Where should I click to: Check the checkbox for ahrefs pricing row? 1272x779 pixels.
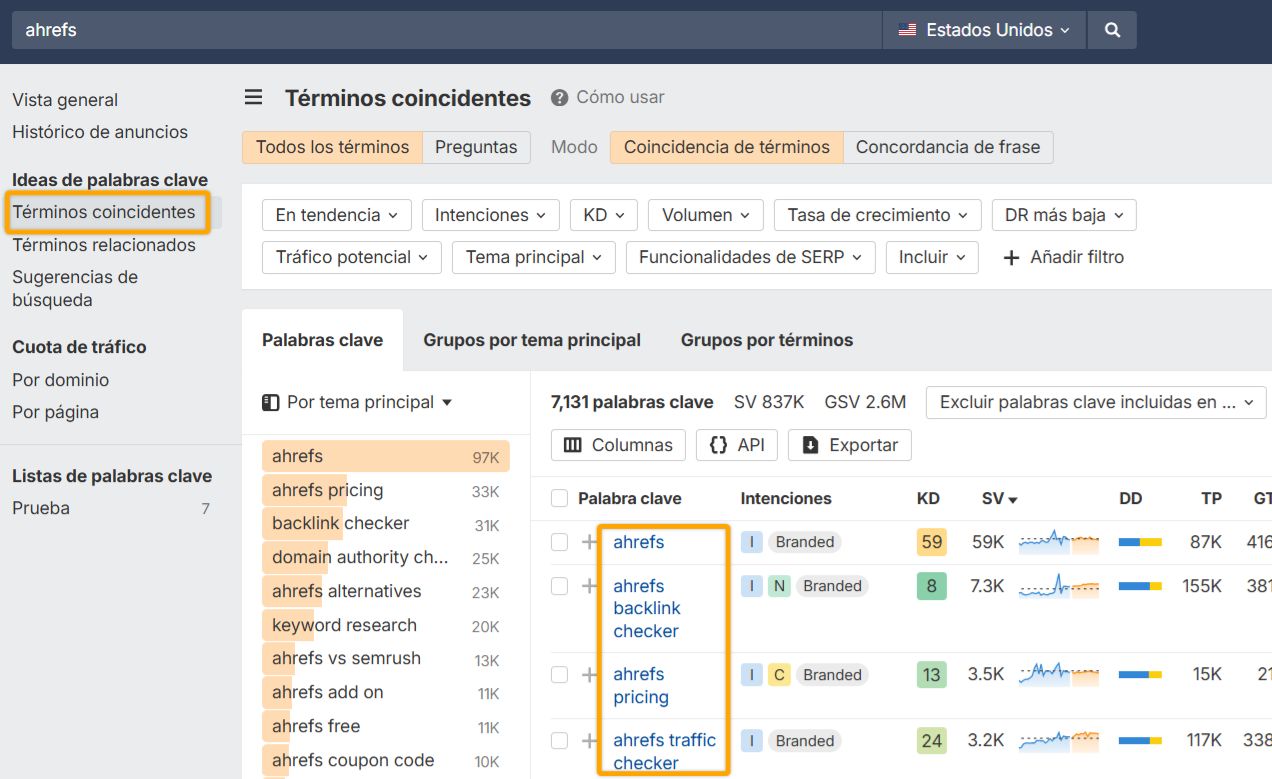click(x=559, y=674)
